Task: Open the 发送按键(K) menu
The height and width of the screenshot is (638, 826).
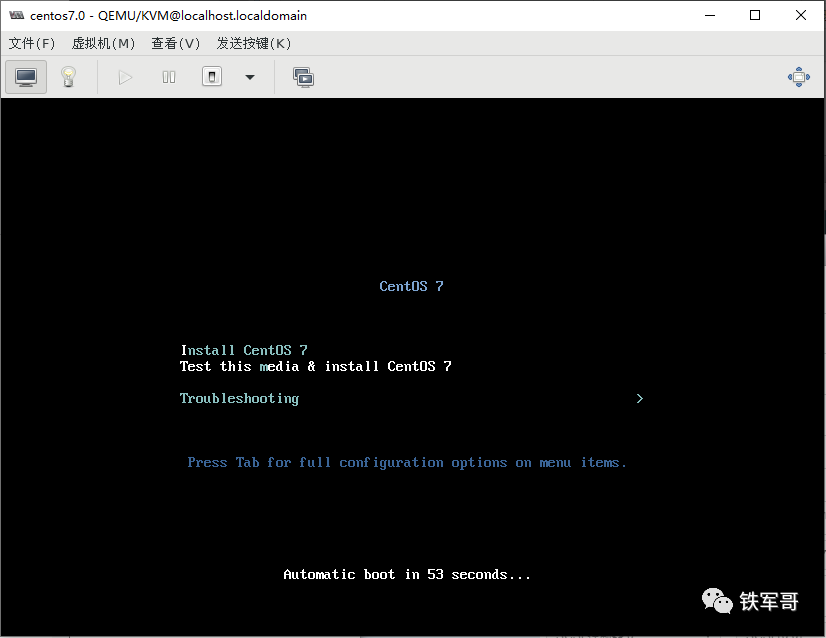Action: 253,43
